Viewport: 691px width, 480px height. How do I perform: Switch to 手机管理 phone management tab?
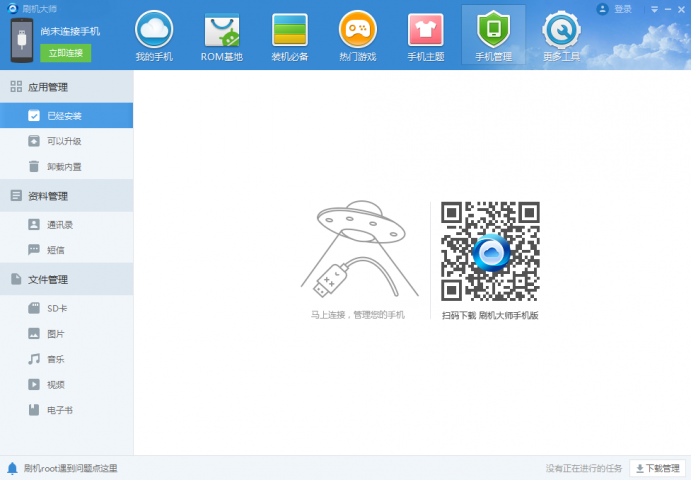click(493, 35)
